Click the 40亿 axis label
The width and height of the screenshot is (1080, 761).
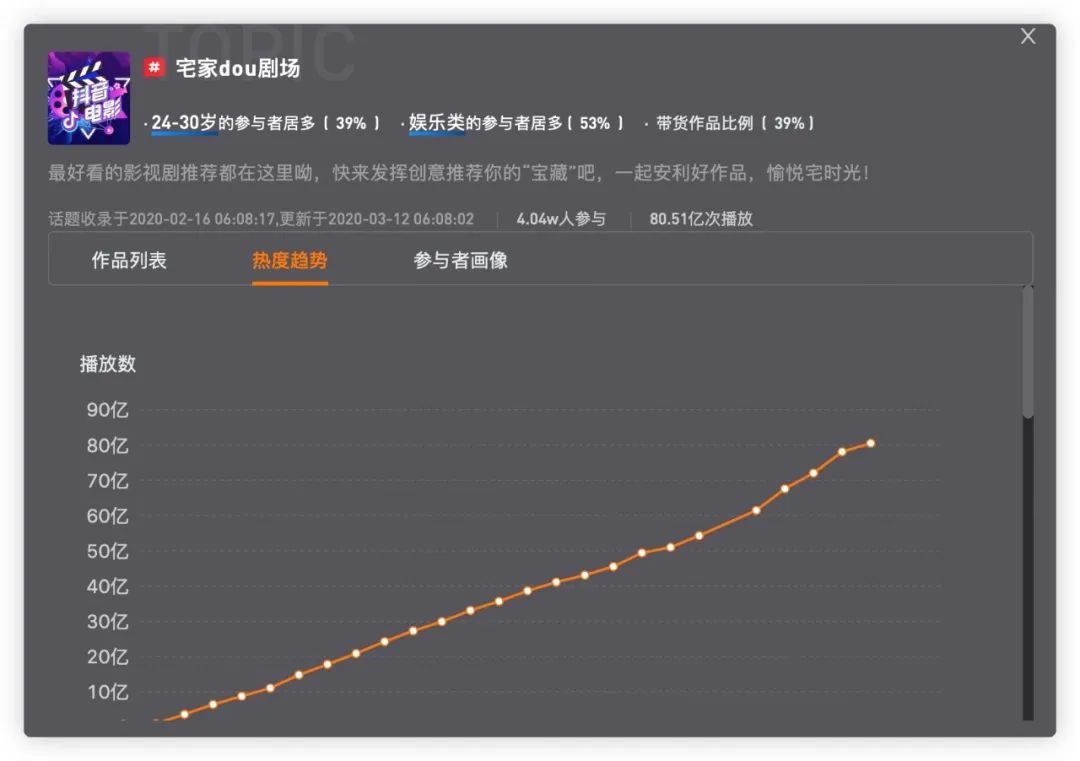107,586
